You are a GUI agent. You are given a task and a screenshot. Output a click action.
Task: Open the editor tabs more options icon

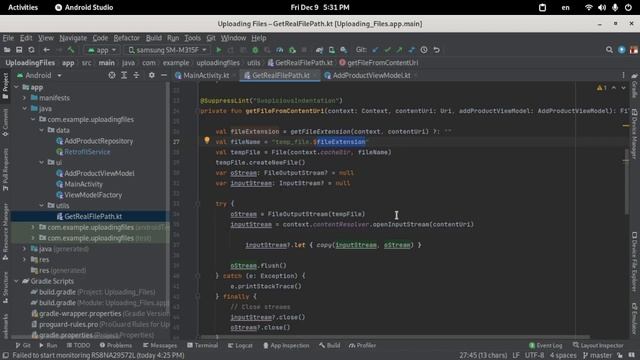pos(623,75)
